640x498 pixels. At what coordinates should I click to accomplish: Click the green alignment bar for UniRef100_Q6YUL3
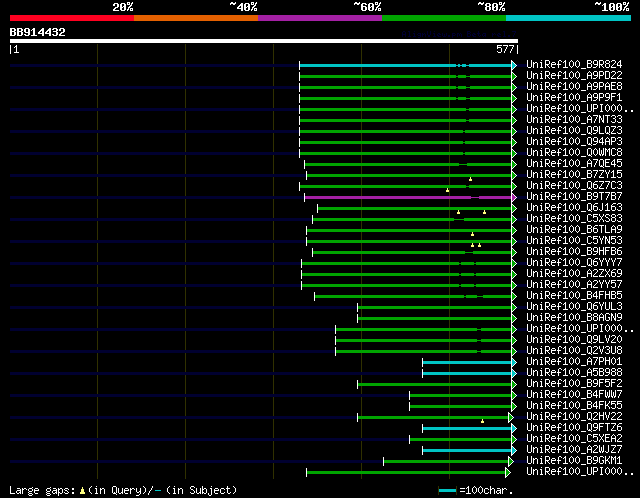(434, 307)
